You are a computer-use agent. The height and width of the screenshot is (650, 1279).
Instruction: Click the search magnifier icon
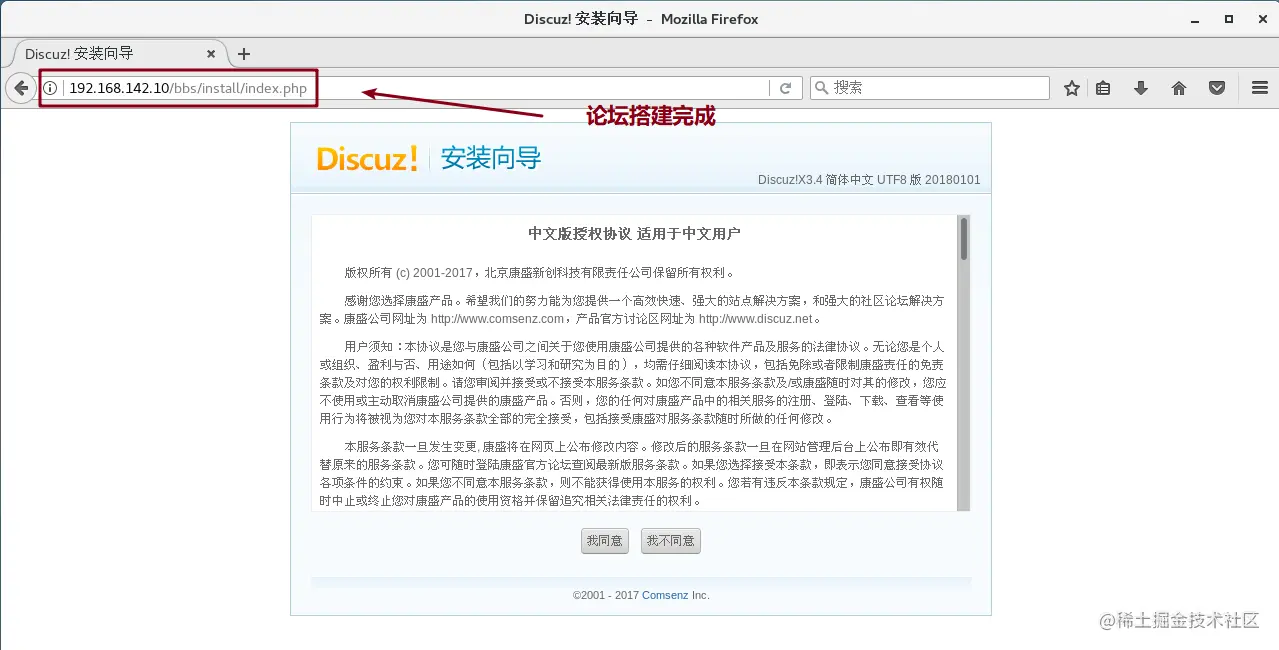[x=821, y=88]
